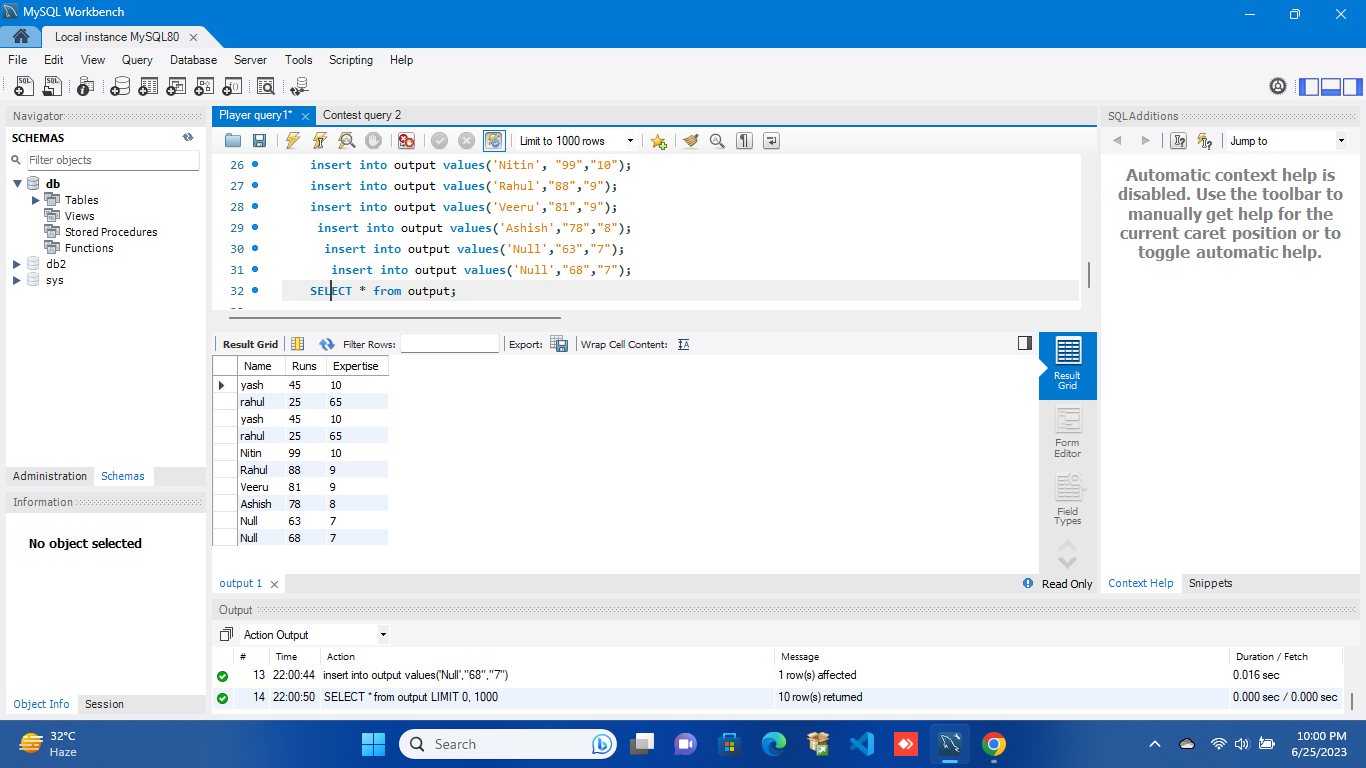Switch to the Contest query 2 tab
Screen dimensions: 1366x768
pos(362,115)
